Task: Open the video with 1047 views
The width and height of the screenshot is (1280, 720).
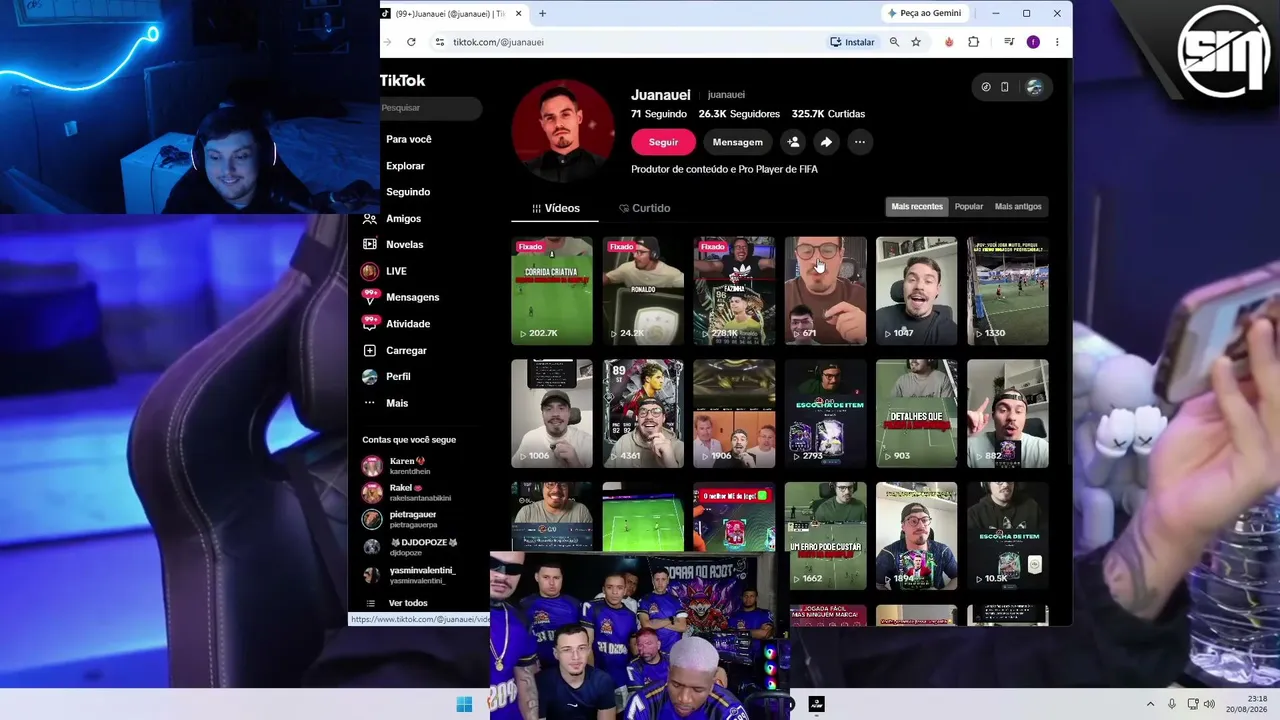Action: (x=917, y=291)
